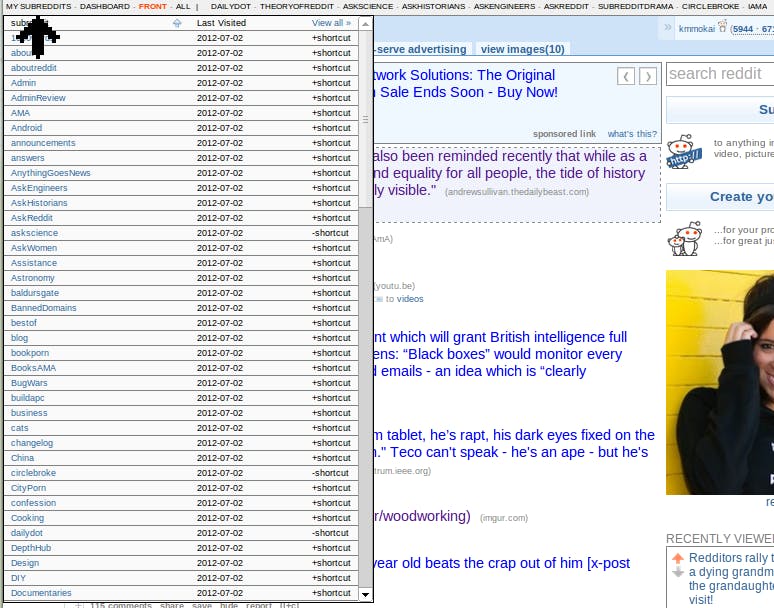Open ASKSCIENCE shortcut in top bar
774x608 pixels.
(368, 6)
